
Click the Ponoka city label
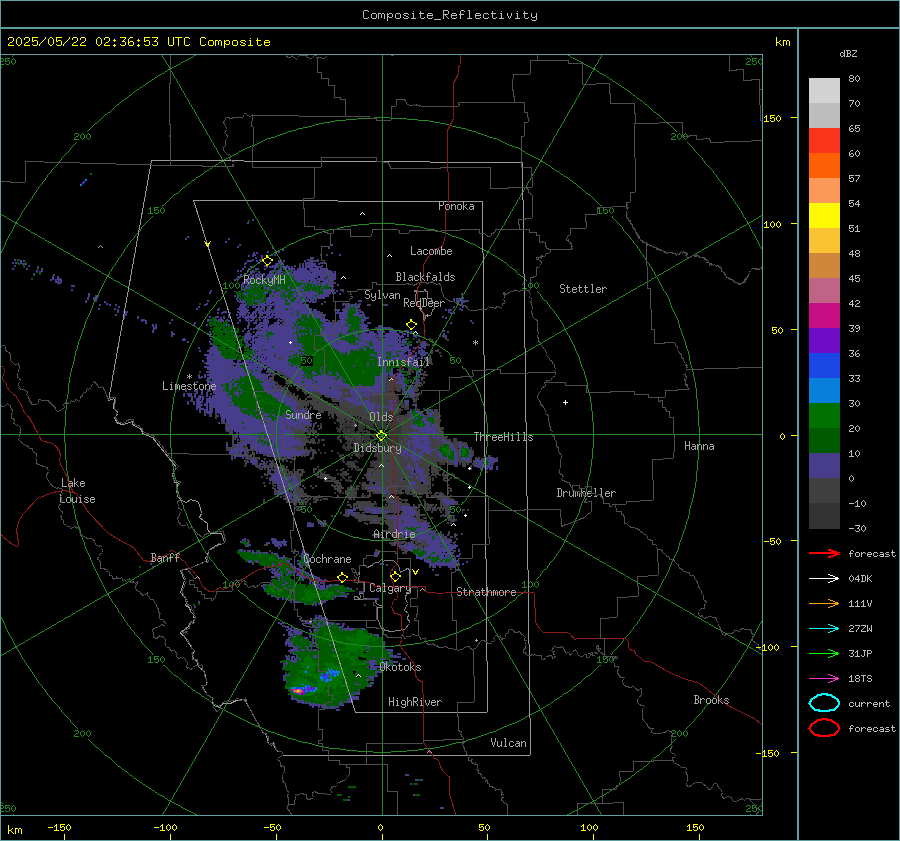point(456,206)
